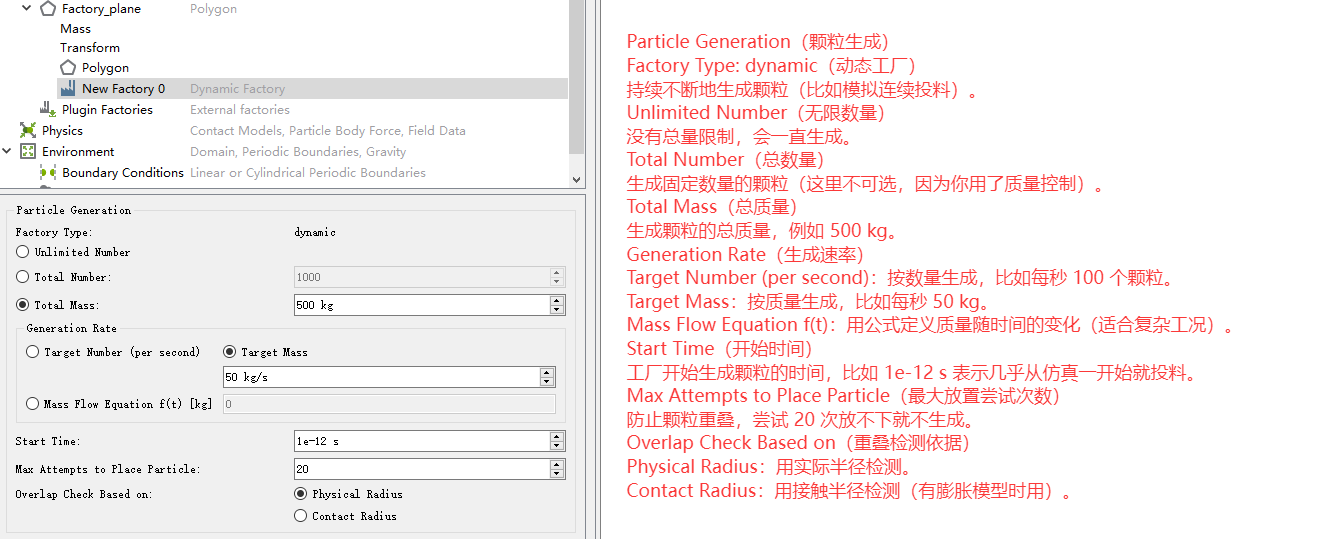1325x539 pixels.
Task: Collapse the Factory_plane tree node
Action: [26, 9]
